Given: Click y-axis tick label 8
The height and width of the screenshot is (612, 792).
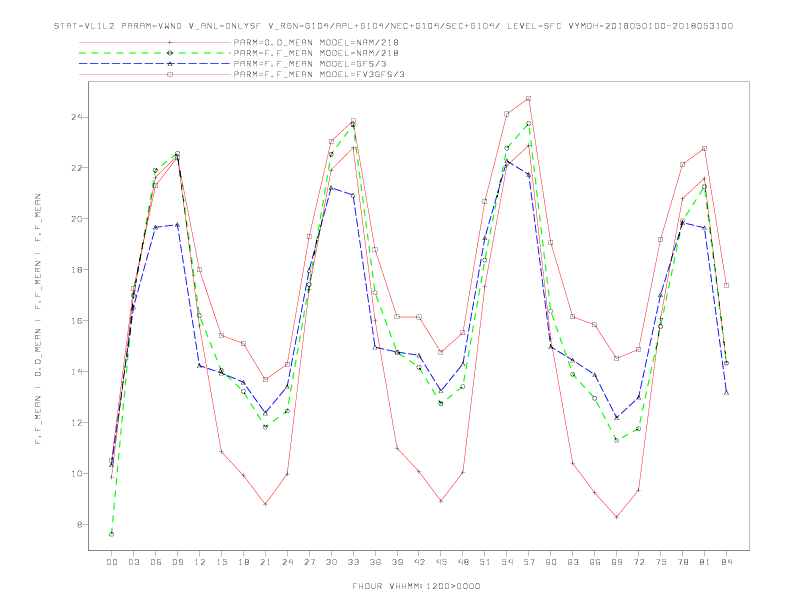Looking at the screenshot, I should [79, 525].
